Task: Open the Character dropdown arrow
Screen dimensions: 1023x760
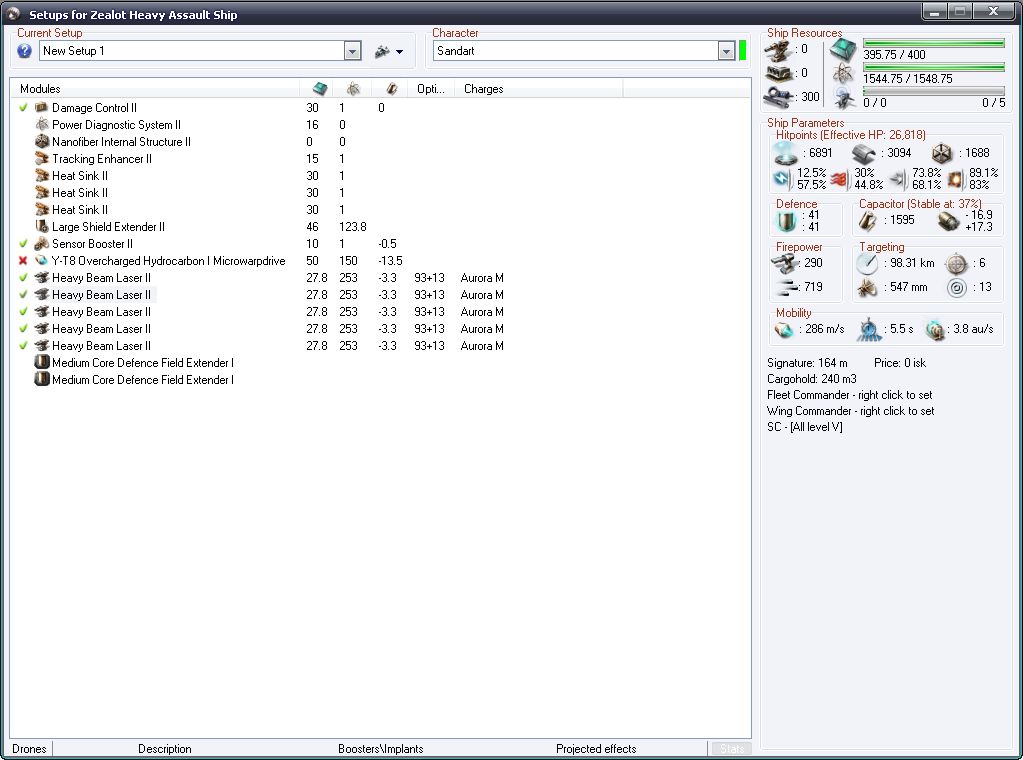Action: pyautogui.click(x=726, y=51)
